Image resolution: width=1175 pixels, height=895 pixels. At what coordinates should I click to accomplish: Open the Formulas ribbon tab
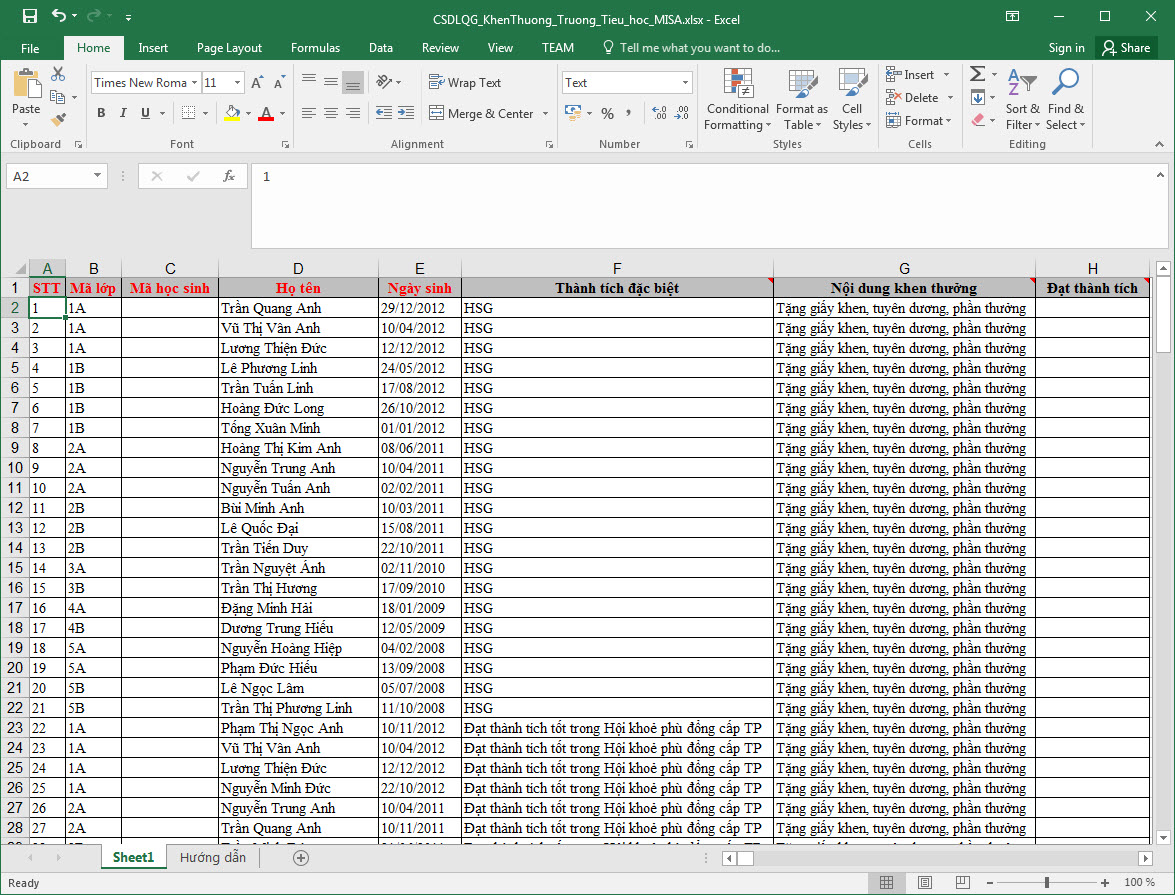pyautogui.click(x=315, y=47)
